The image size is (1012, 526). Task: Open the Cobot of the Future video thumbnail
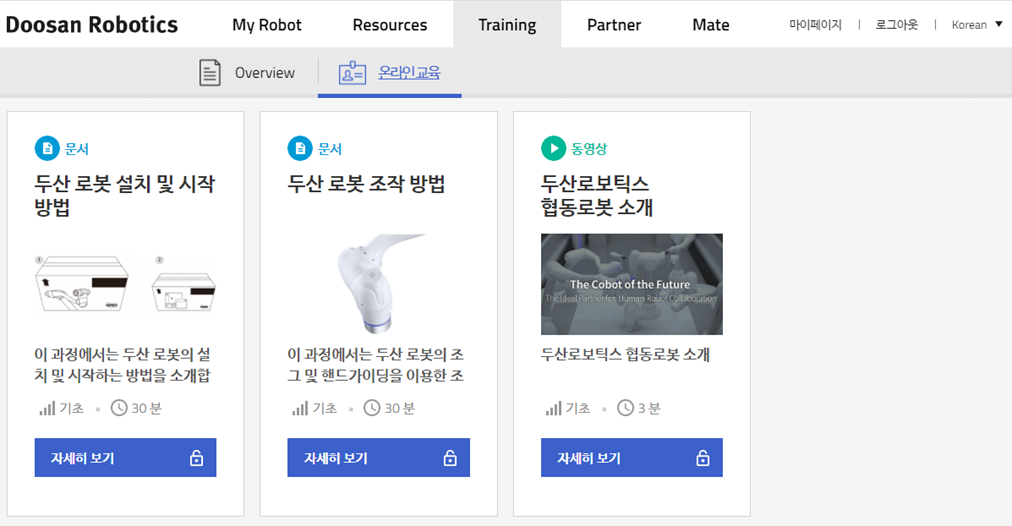631,284
